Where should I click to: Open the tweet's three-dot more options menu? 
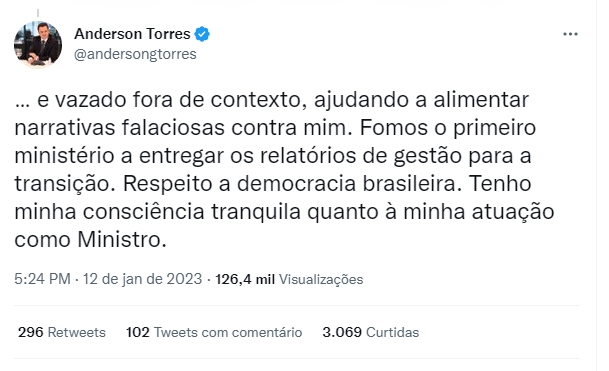[x=570, y=34]
